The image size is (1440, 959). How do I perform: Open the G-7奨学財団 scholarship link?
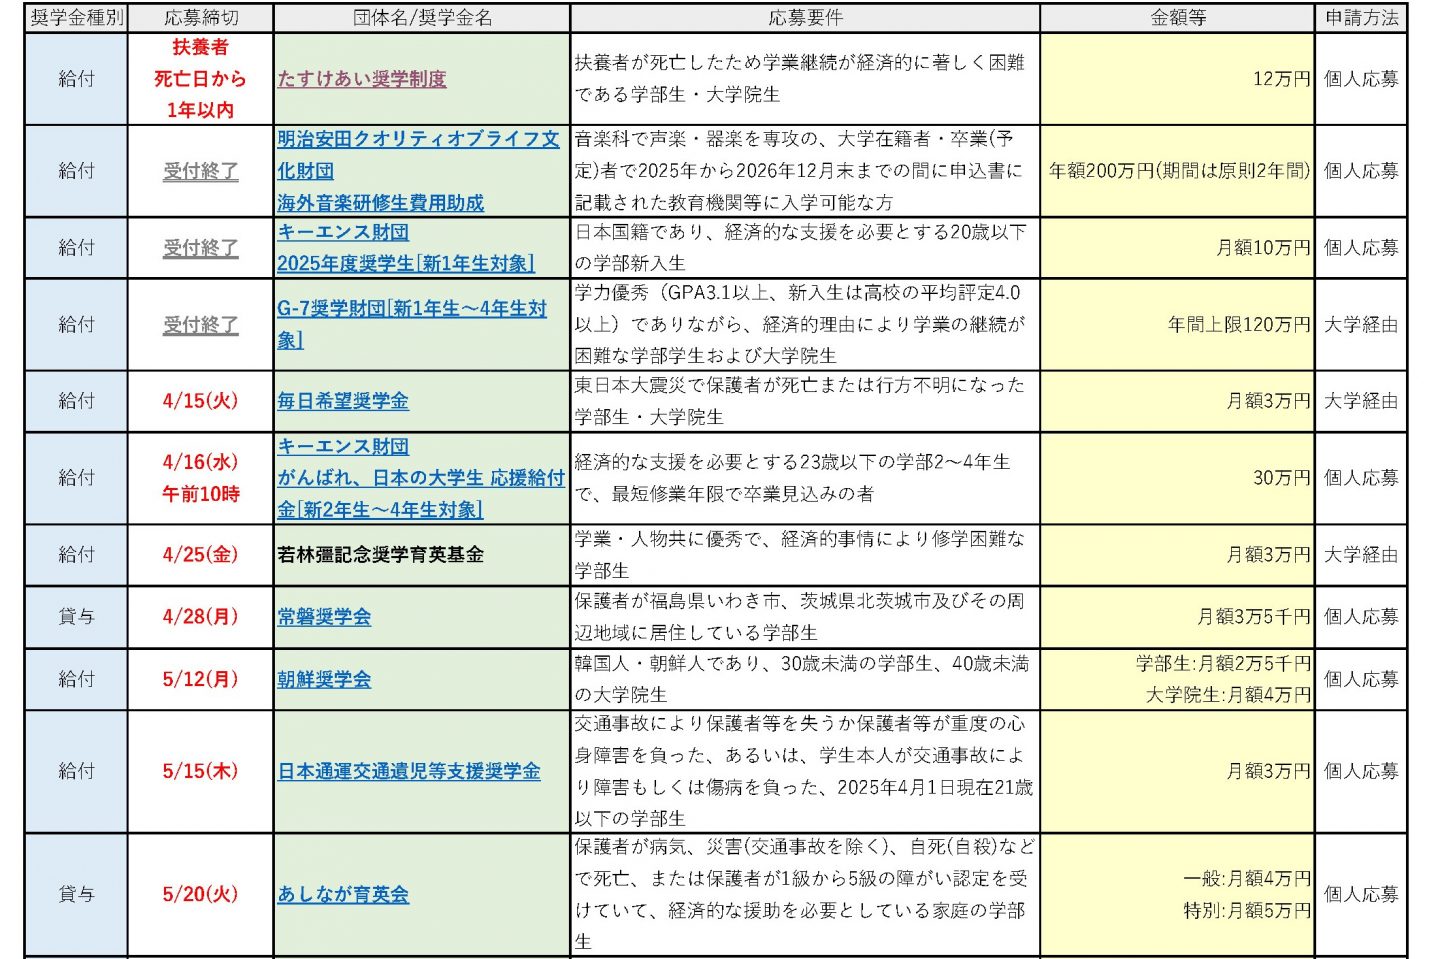[411, 310]
